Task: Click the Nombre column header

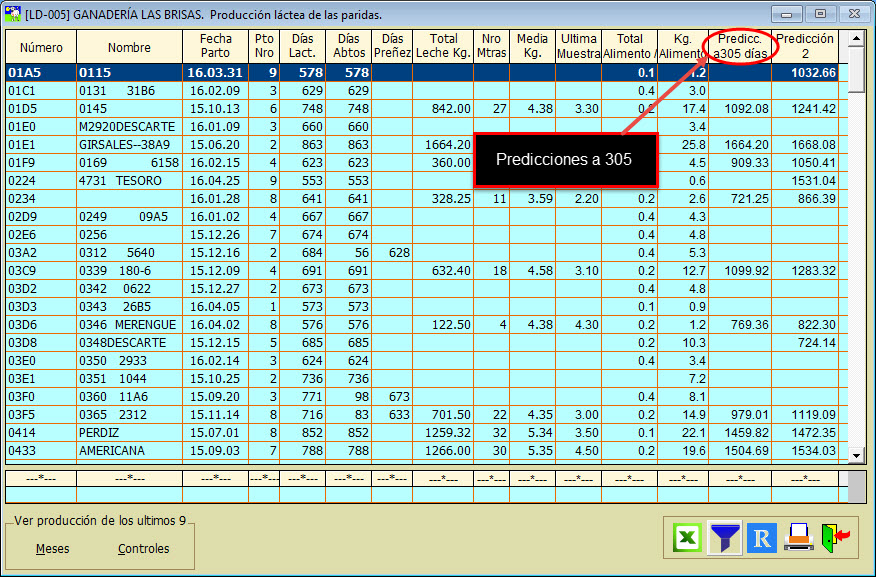Action: point(129,47)
